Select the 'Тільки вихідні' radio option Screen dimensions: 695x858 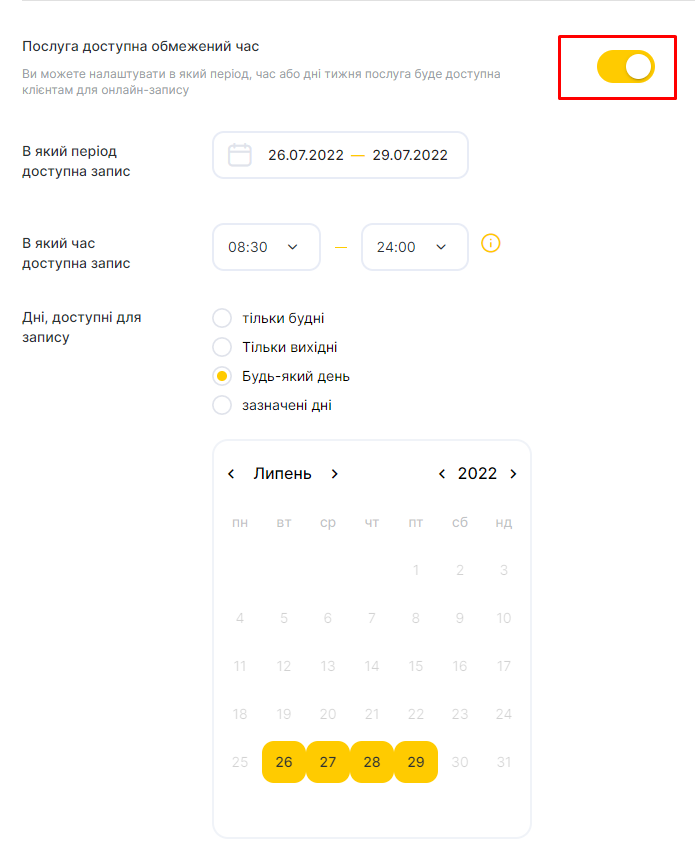(222, 347)
